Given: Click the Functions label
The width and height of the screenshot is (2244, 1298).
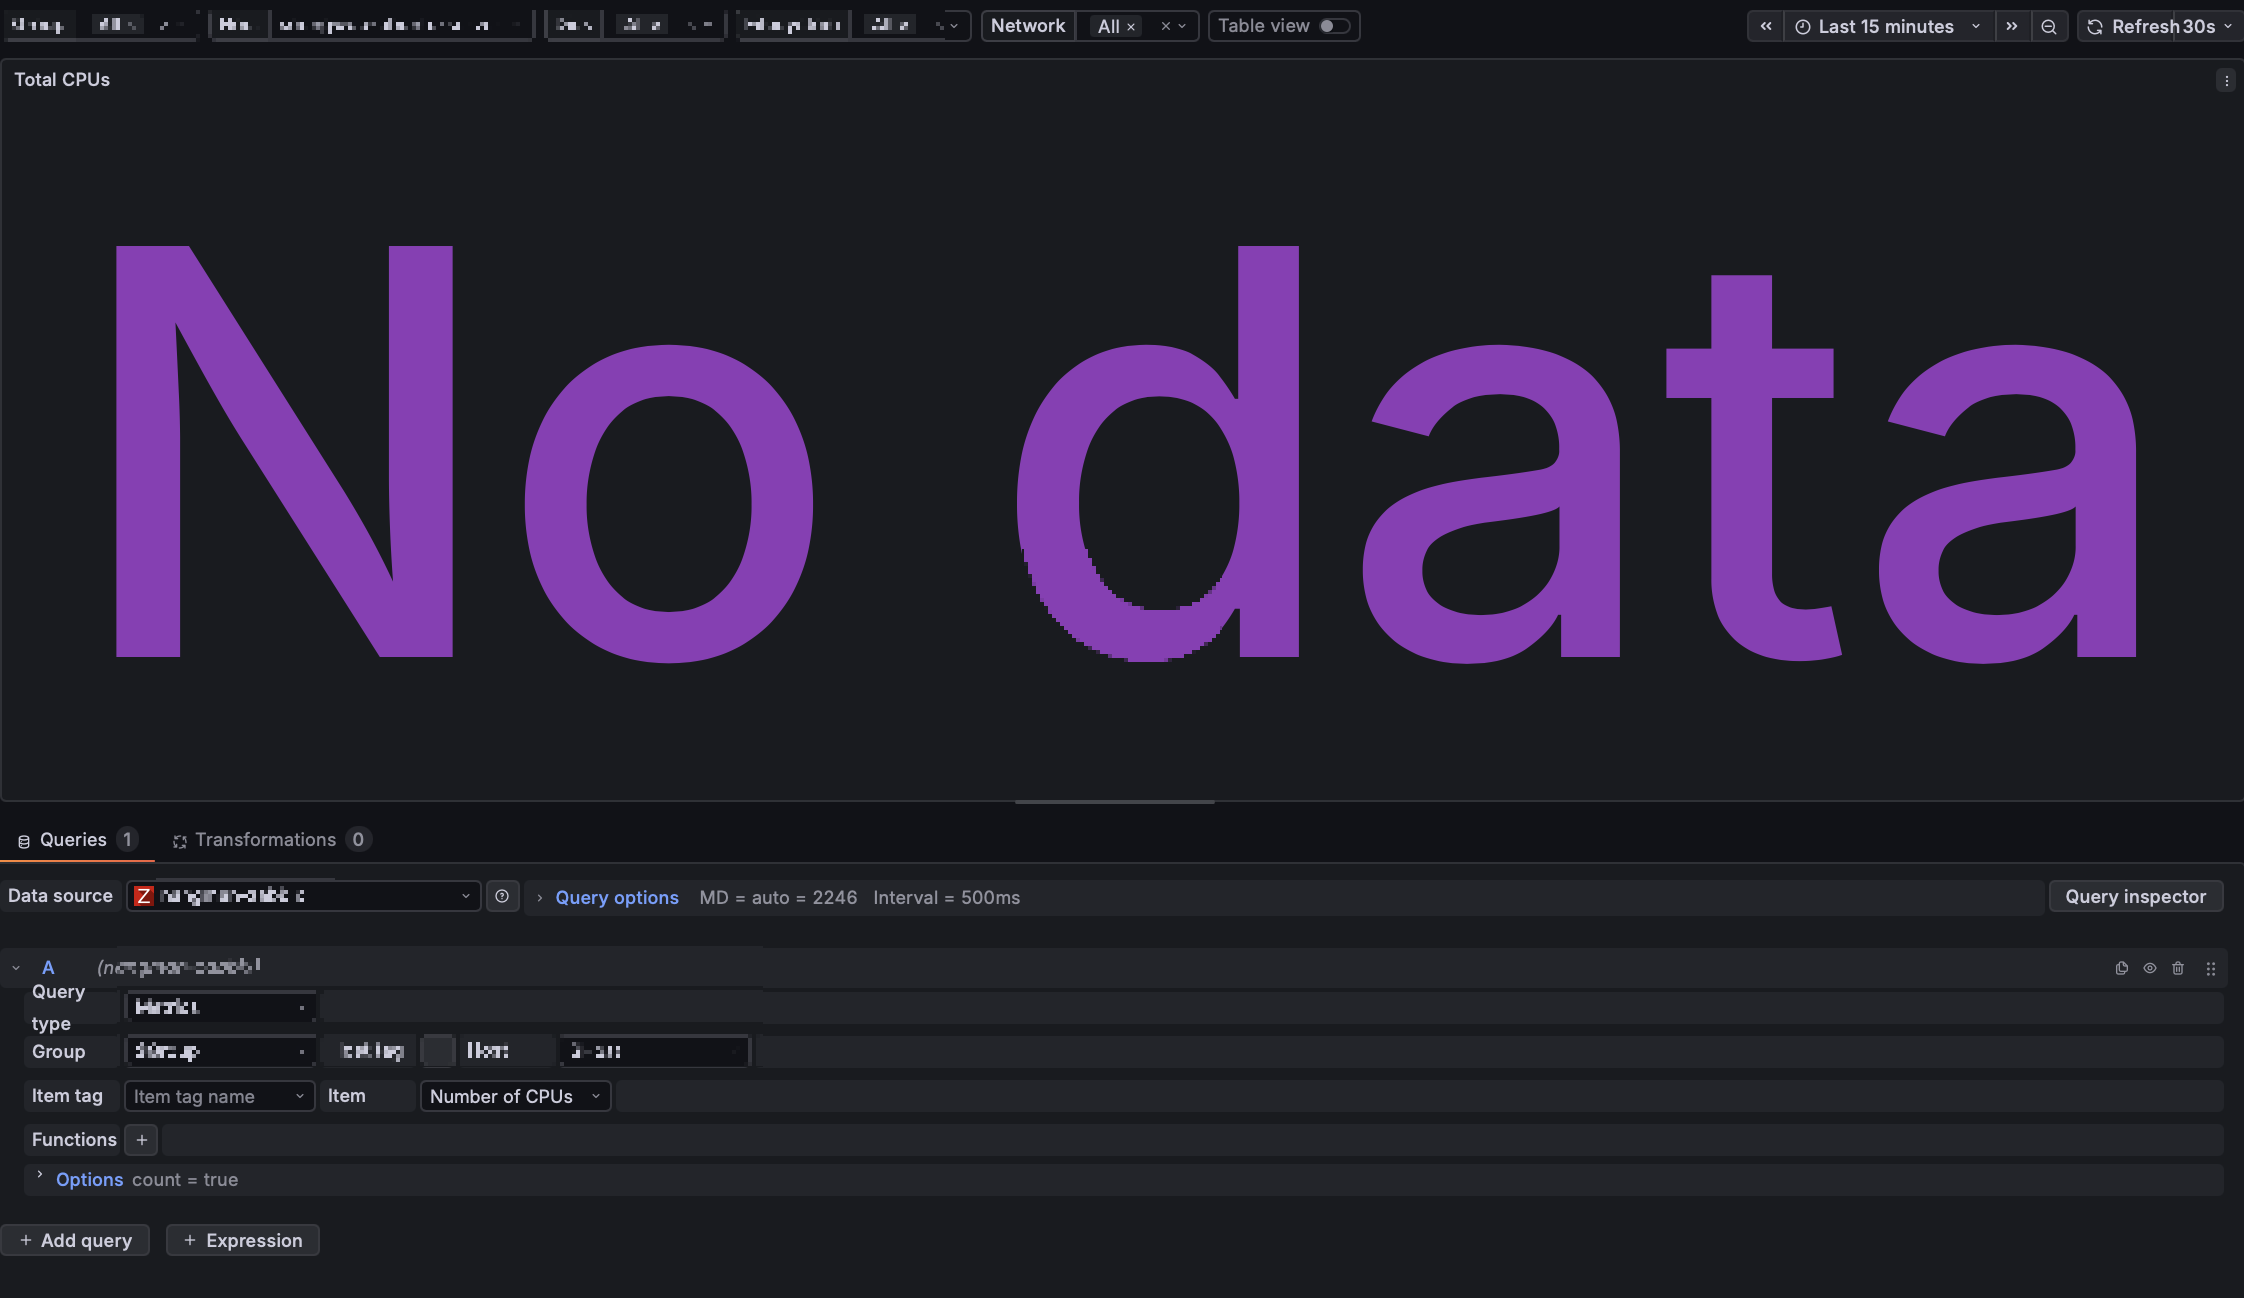Looking at the screenshot, I should tap(74, 1140).
